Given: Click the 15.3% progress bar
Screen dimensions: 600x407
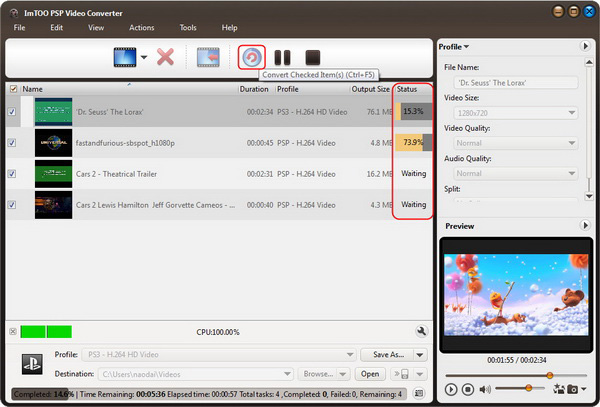Looking at the screenshot, I should (x=413, y=111).
